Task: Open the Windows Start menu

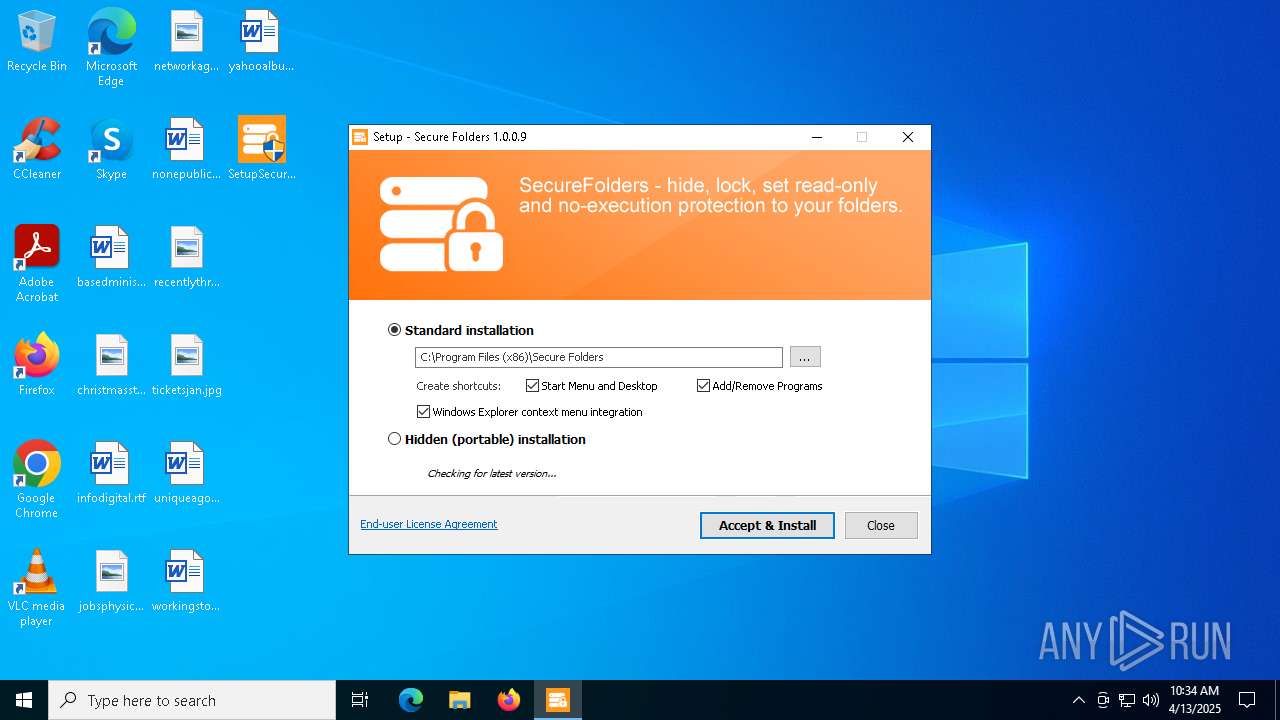Action: pyautogui.click(x=24, y=700)
